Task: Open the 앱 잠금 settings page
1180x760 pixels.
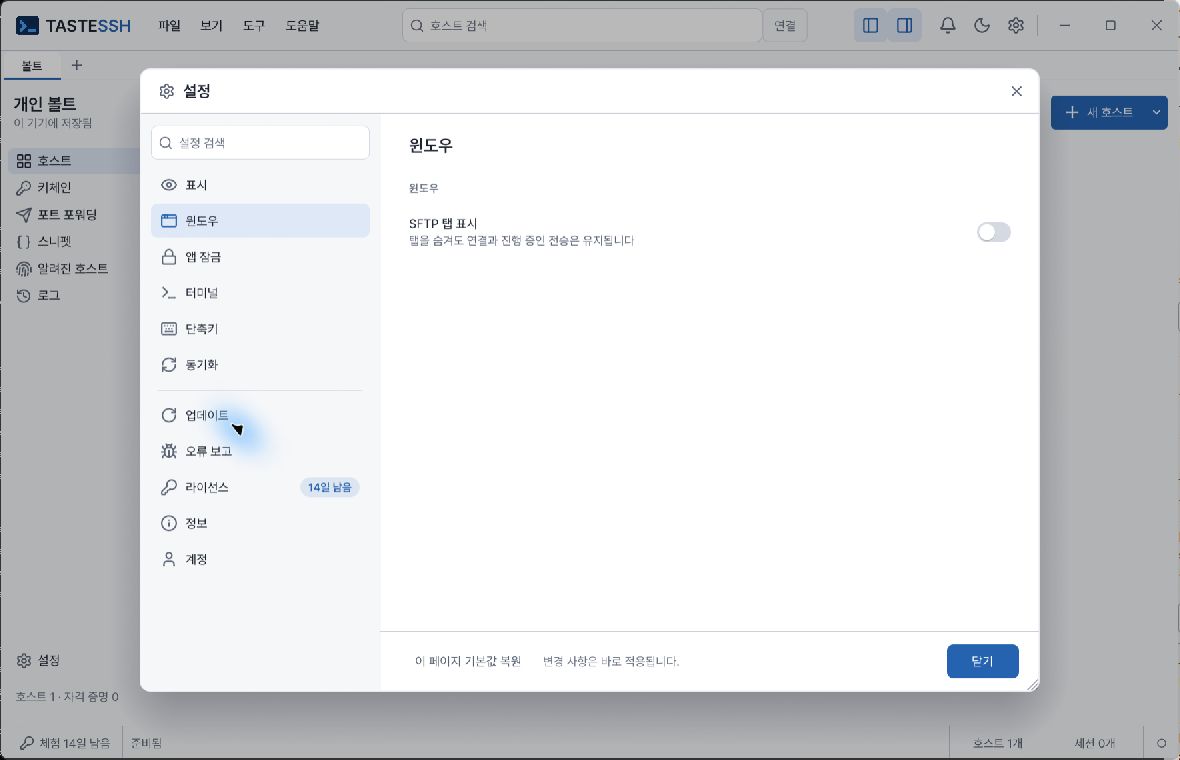Action: tap(260, 257)
